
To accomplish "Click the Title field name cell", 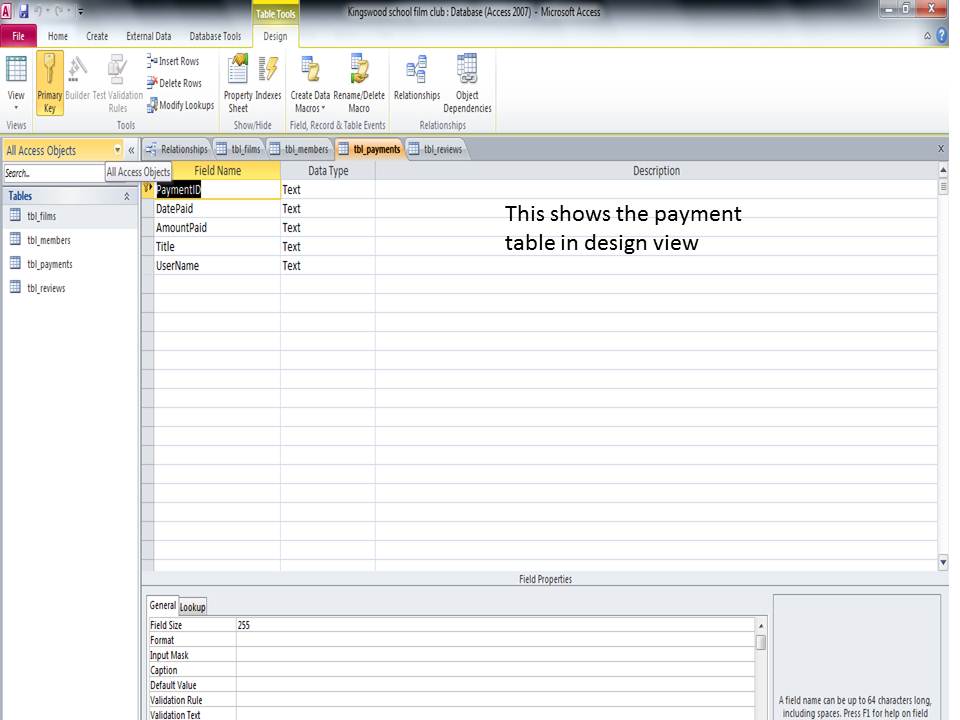I will (x=217, y=247).
